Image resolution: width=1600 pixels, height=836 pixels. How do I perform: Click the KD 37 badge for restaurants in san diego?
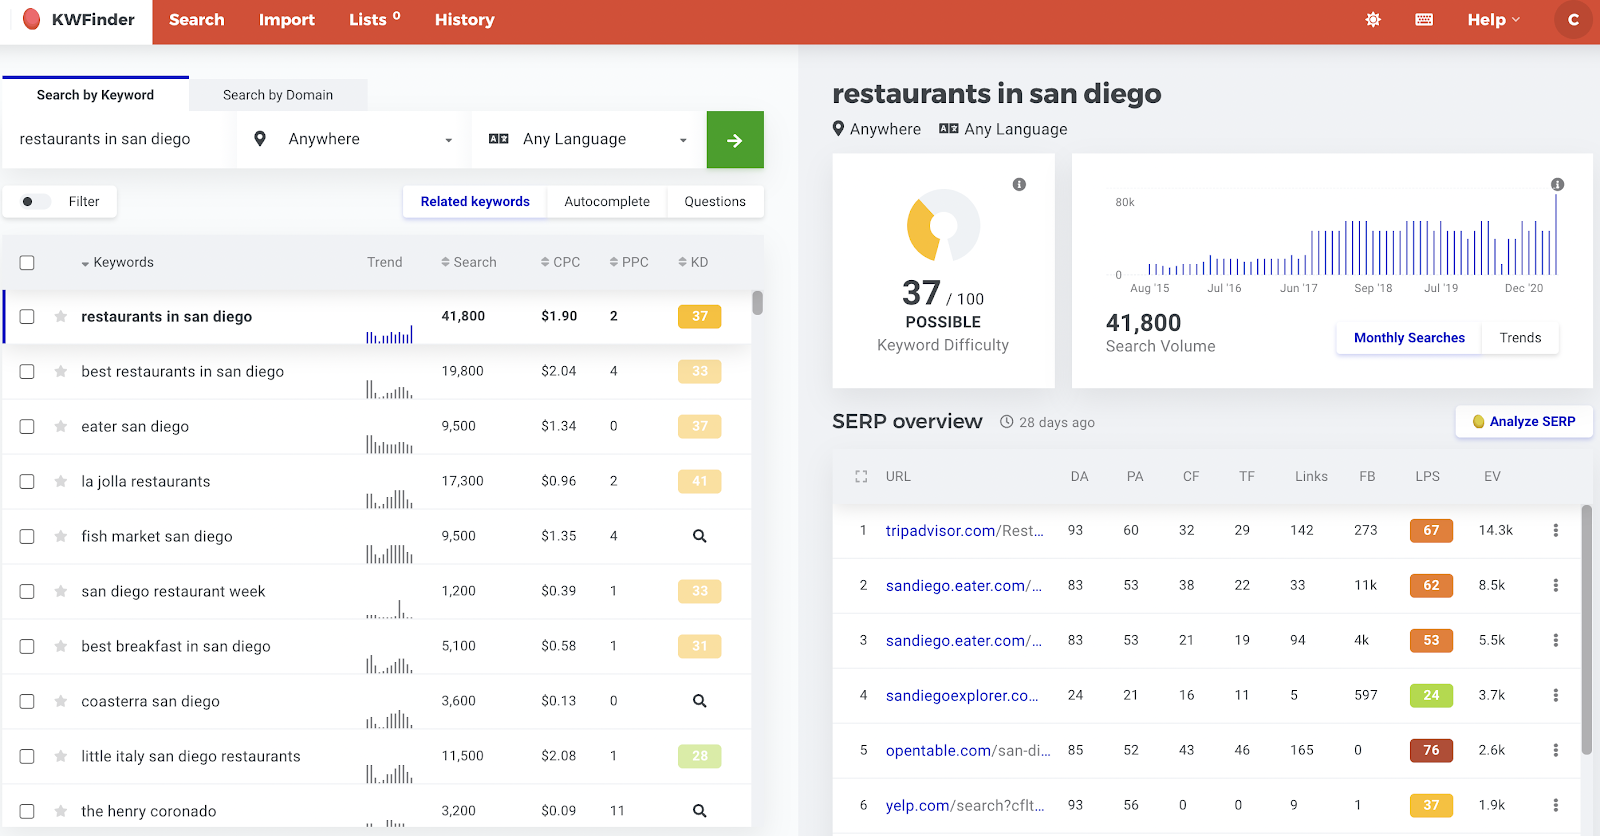(700, 317)
